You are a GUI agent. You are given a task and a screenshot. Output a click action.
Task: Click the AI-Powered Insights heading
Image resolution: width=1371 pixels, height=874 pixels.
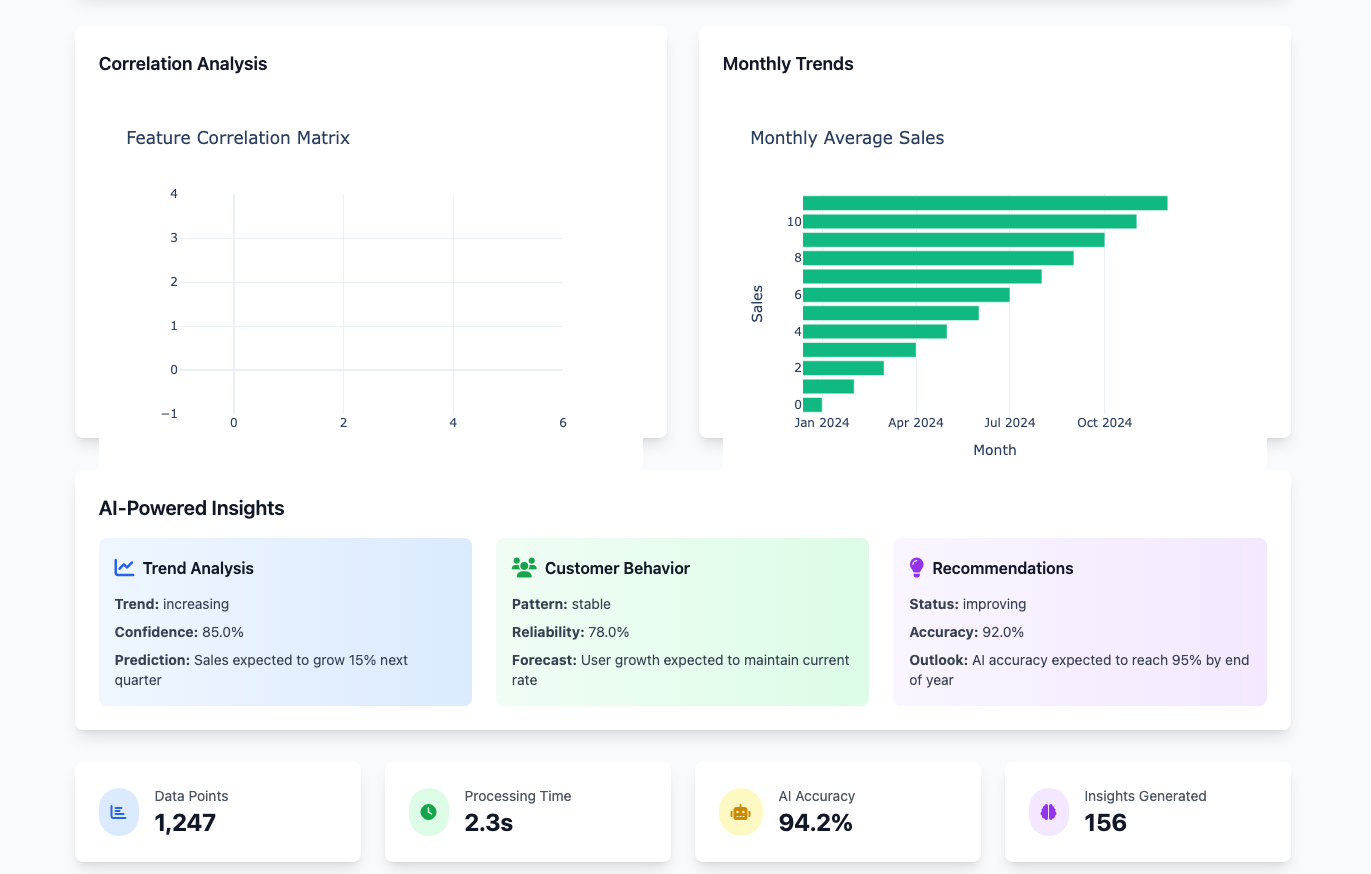pyautogui.click(x=193, y=508)
